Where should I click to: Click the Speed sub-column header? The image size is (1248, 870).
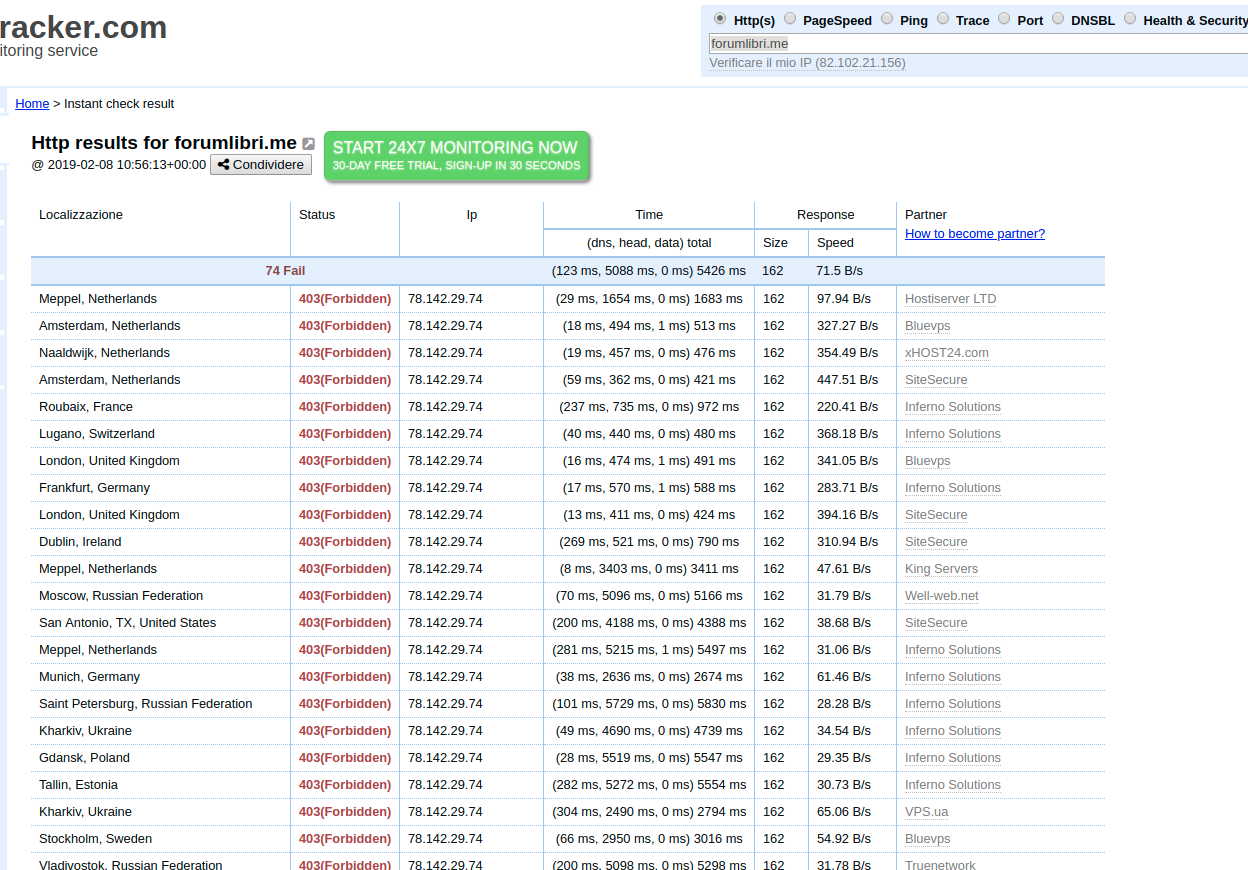pos(835,243)
